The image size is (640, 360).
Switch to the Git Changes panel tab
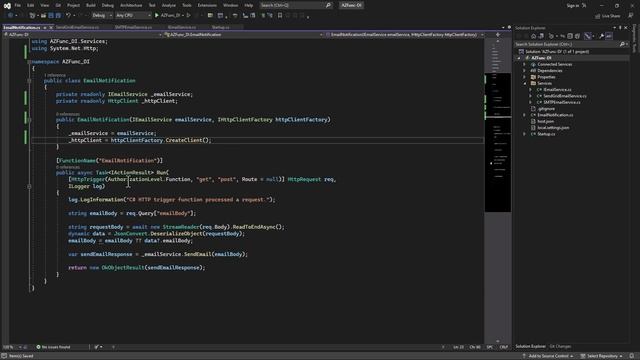pyautogui.click(x=560, y=347)
